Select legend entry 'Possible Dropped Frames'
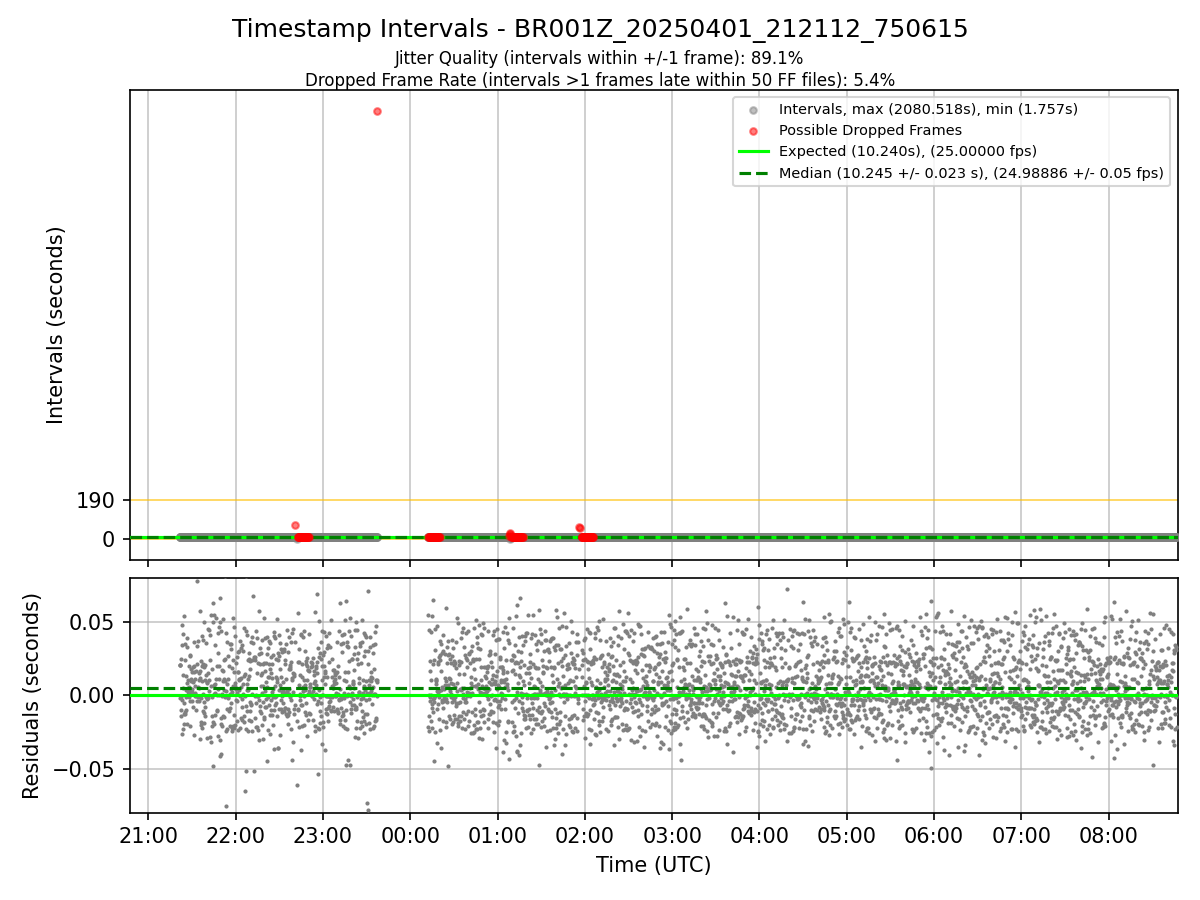Image resolution: width=1200 pixels, height=900 pixels. [x=870, y=130]
